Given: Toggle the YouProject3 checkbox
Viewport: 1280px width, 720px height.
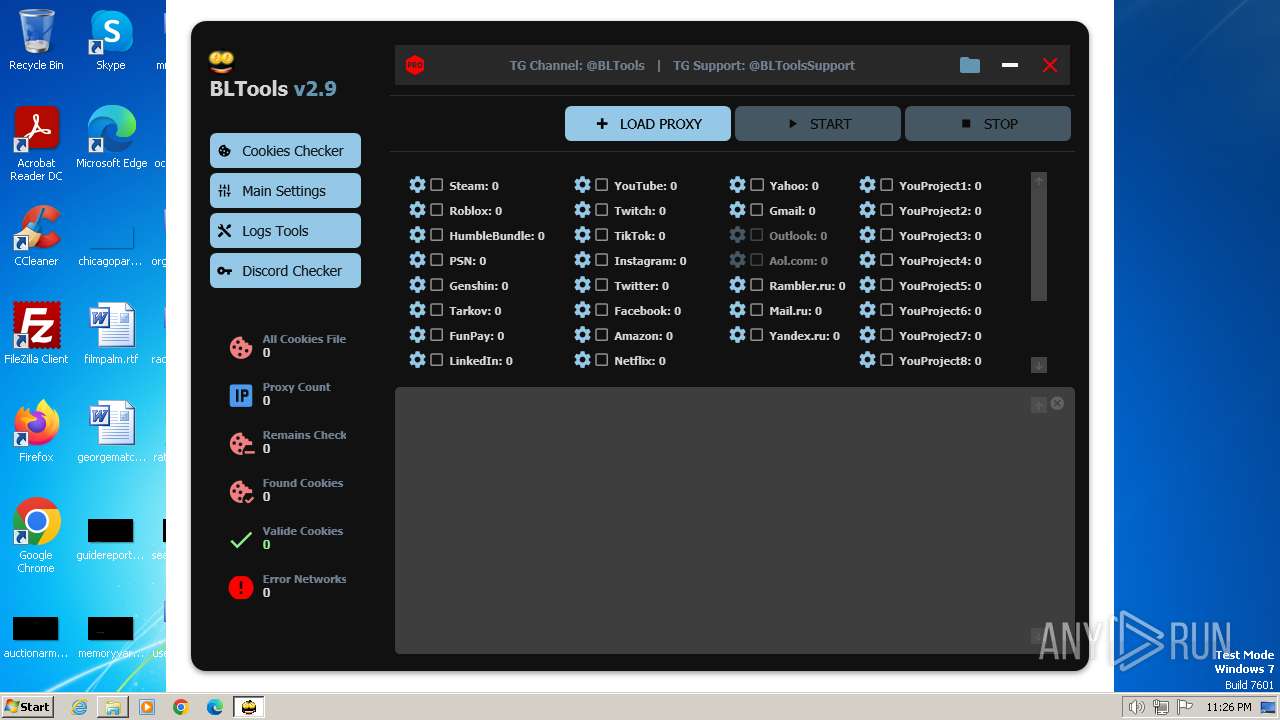Looking at the screenshot, I should click(x=887, y=235).
